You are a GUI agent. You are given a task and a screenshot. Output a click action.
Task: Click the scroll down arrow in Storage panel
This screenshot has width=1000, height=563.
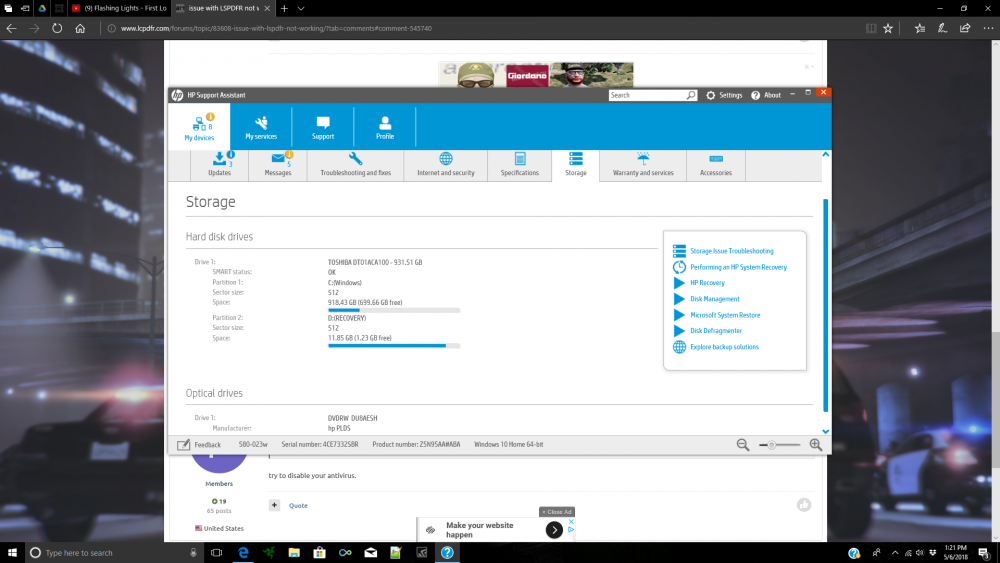point(825,432)
